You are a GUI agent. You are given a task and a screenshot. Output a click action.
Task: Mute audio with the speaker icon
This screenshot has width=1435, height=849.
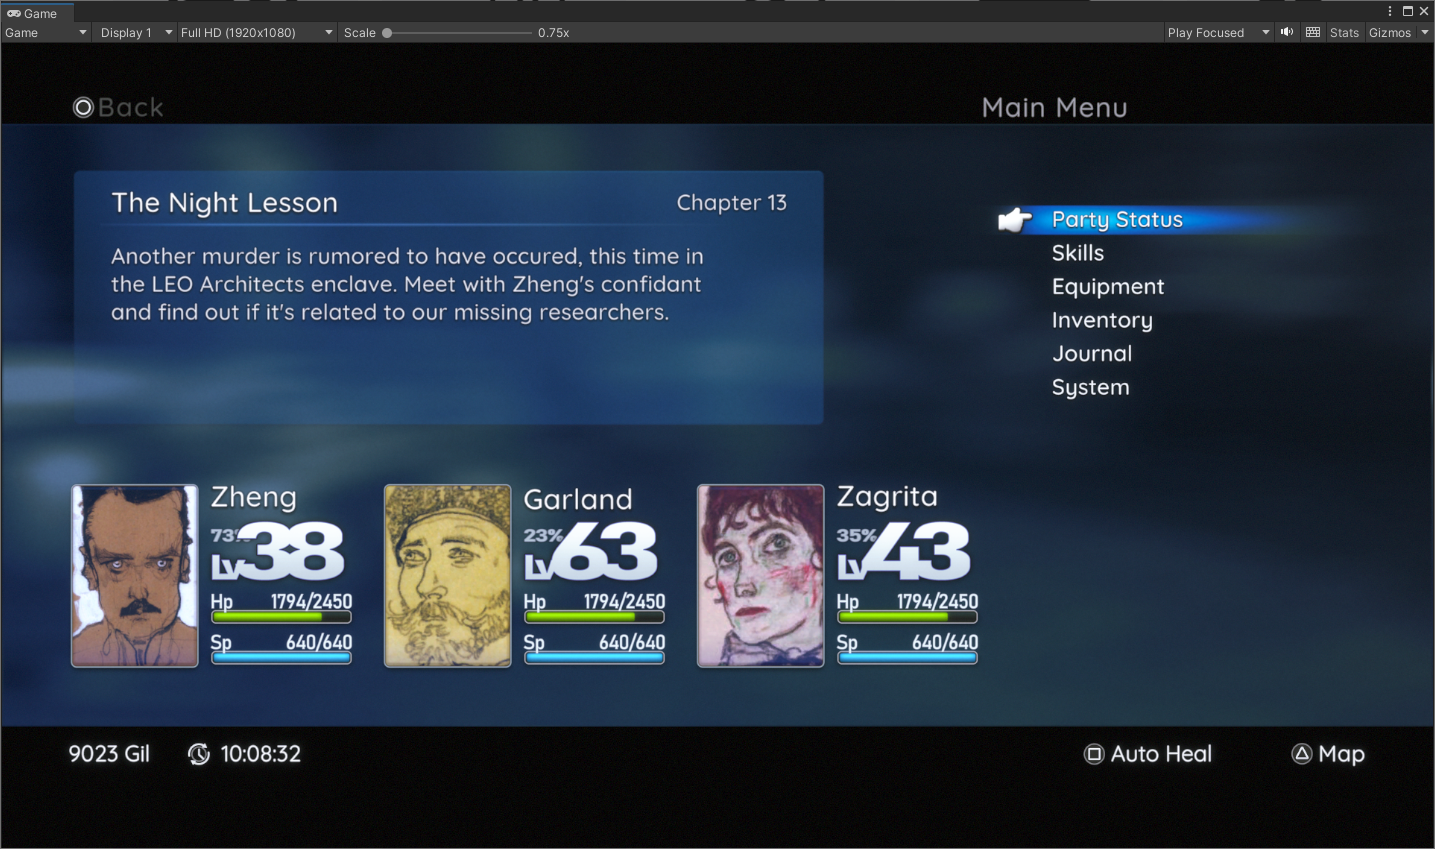coord(1287,32)
